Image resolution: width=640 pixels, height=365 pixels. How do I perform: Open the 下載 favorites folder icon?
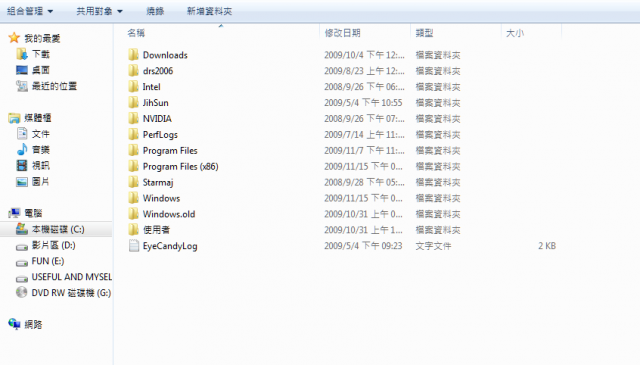click(22, 54)
